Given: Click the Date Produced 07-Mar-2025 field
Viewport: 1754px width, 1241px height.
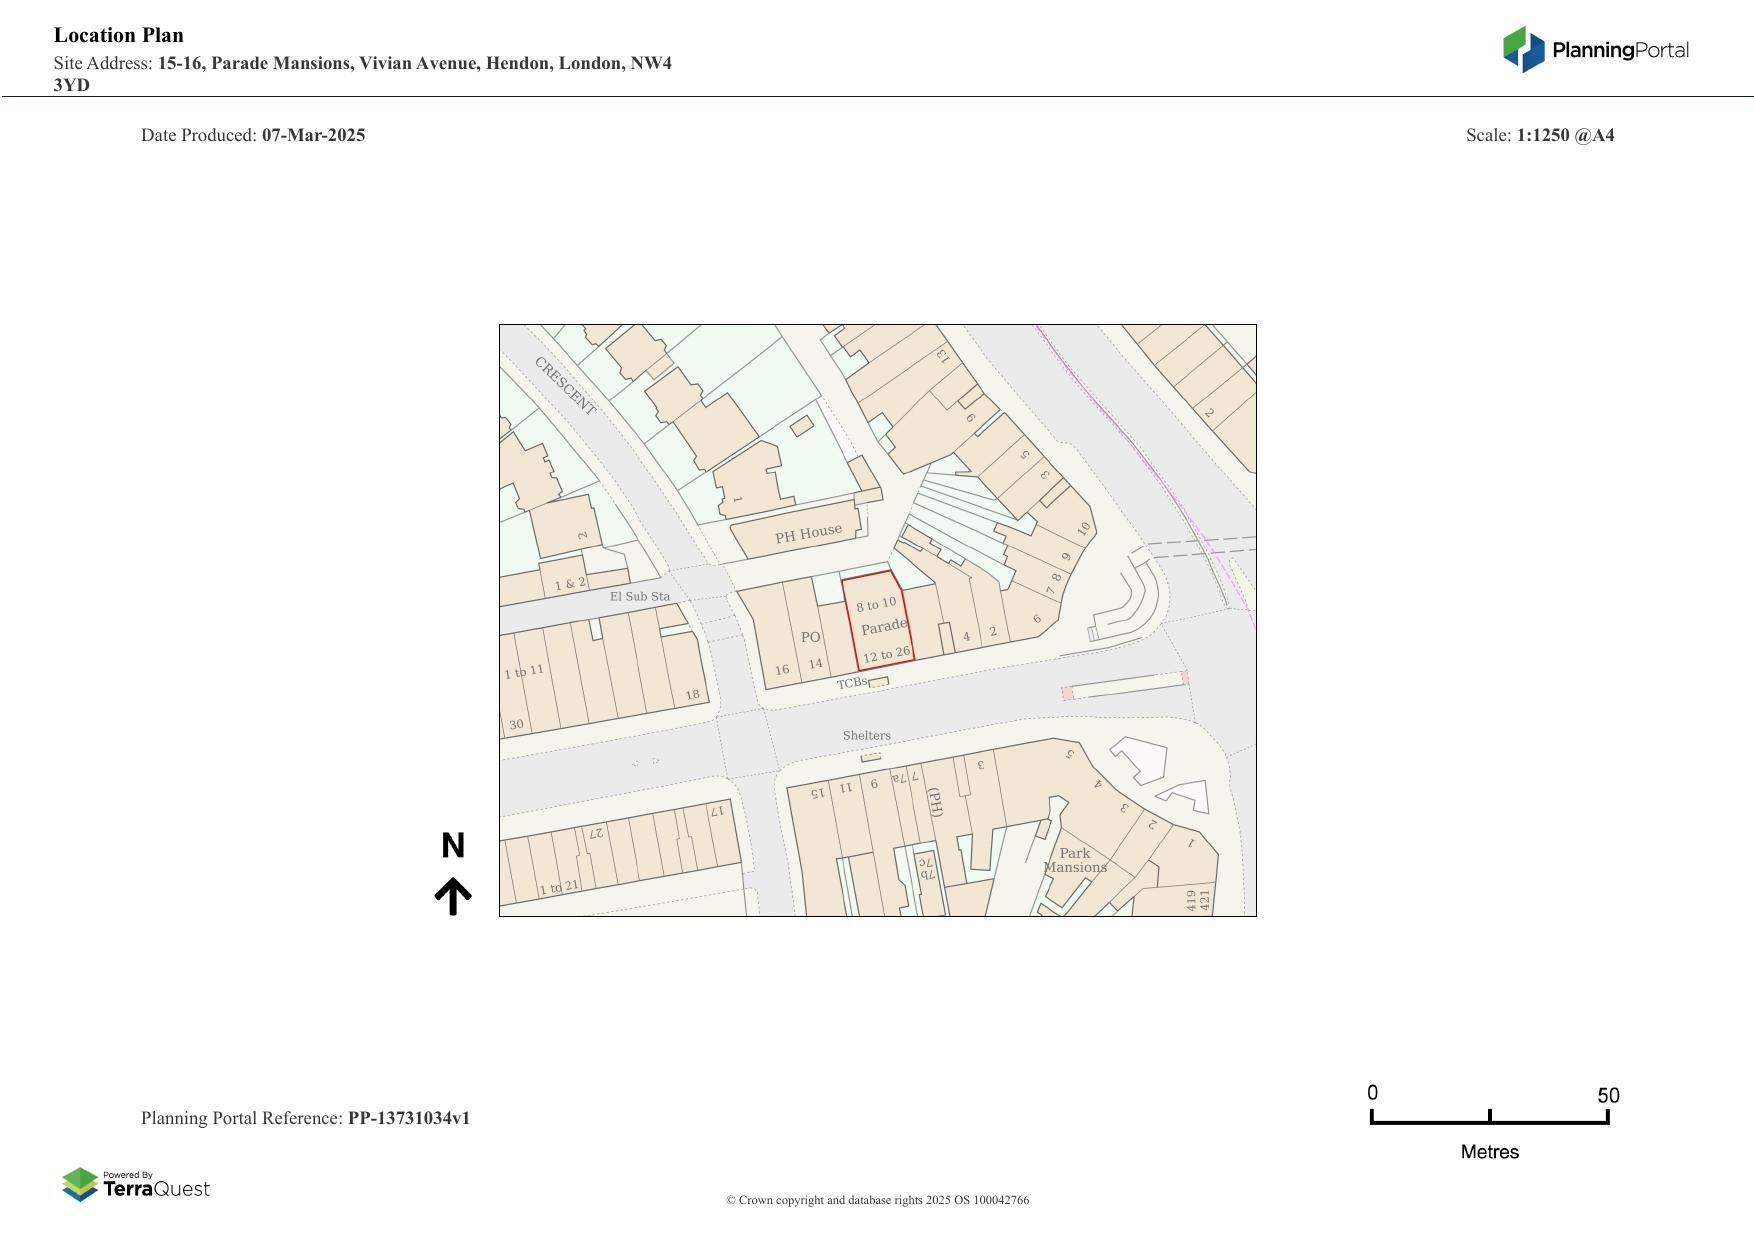Looking at the screenshot, I should click(x=253, y=135).
